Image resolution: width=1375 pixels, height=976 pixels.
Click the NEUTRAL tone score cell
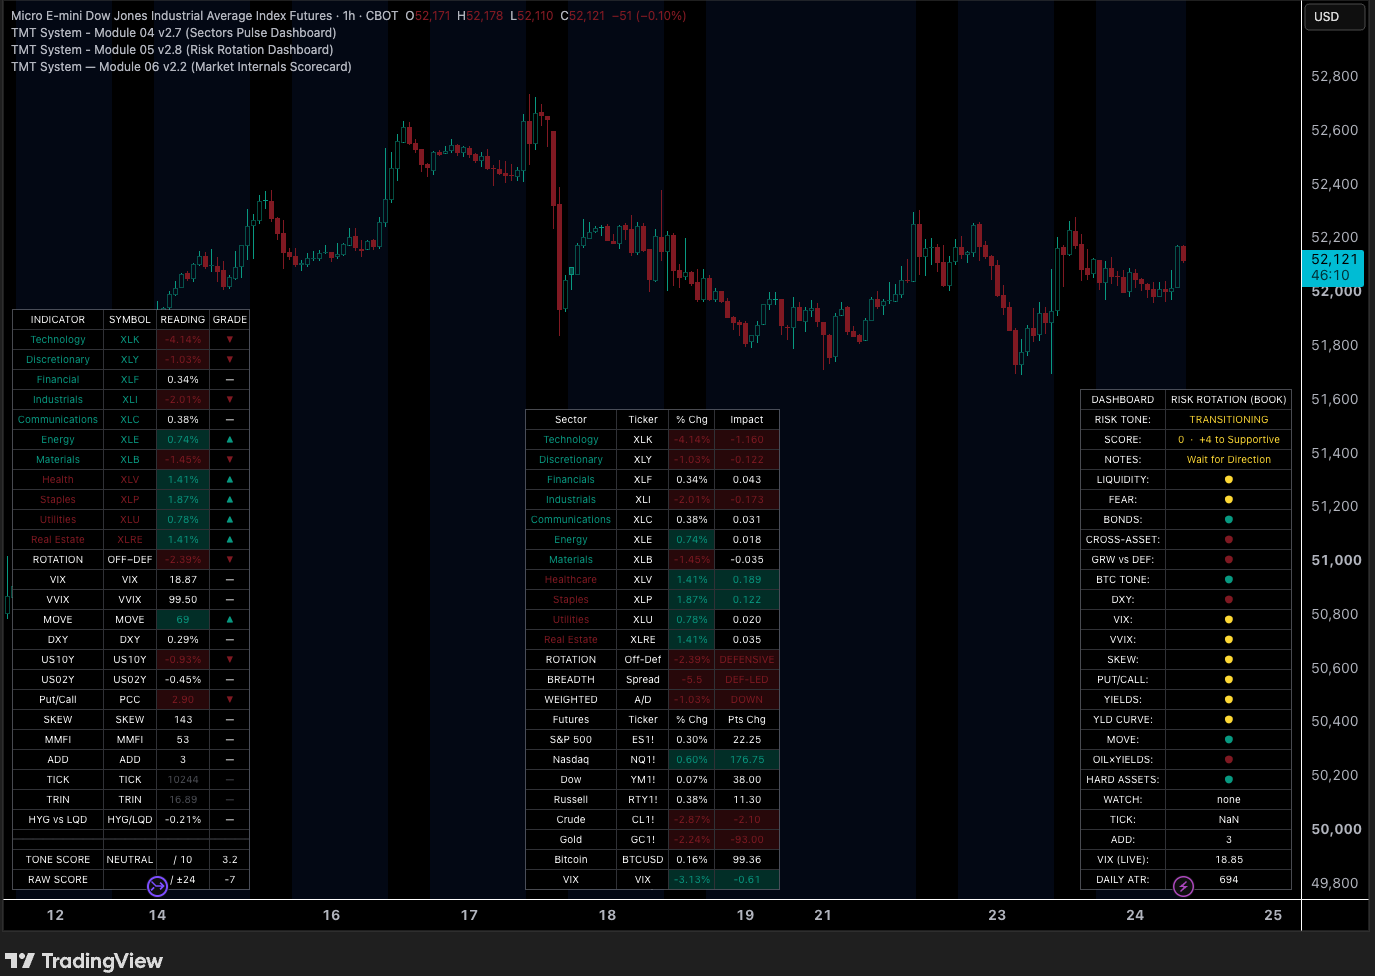130,860
